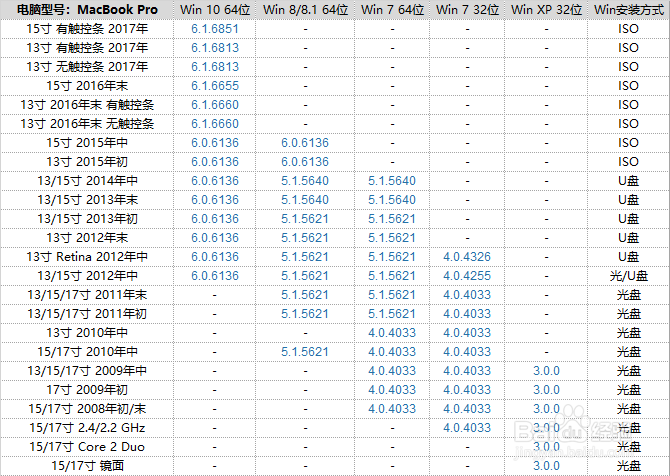Select the model cell 15/17寸 Core 2 Duo

(x=87, y=447)
